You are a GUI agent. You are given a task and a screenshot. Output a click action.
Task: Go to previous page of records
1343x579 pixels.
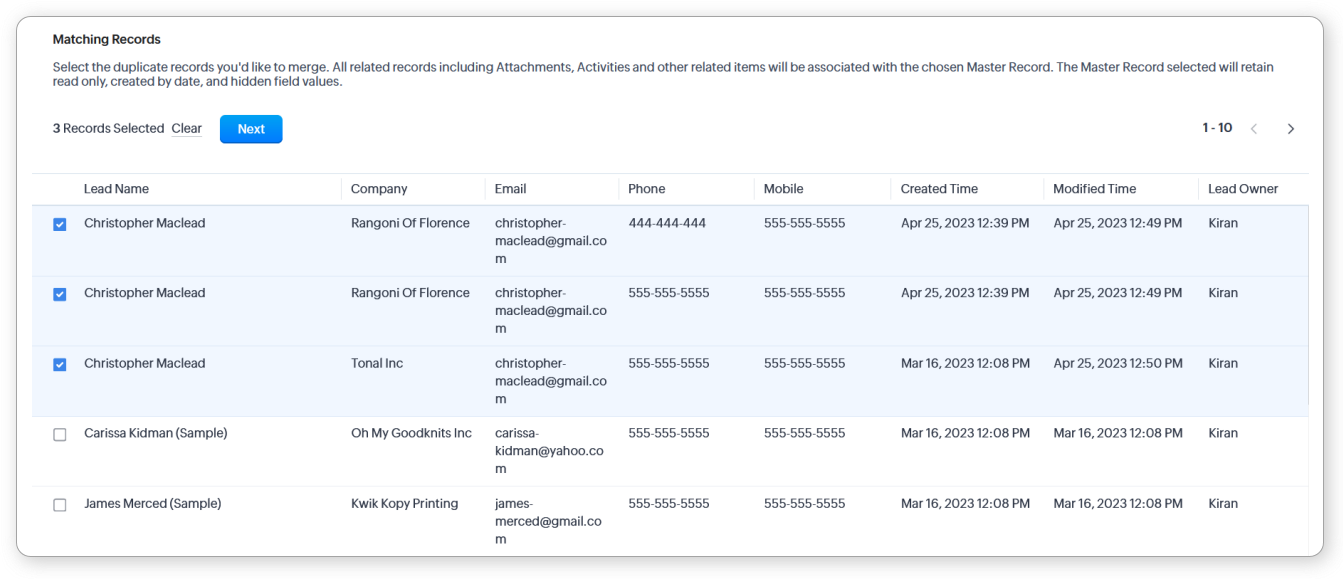coord(1254,129)
